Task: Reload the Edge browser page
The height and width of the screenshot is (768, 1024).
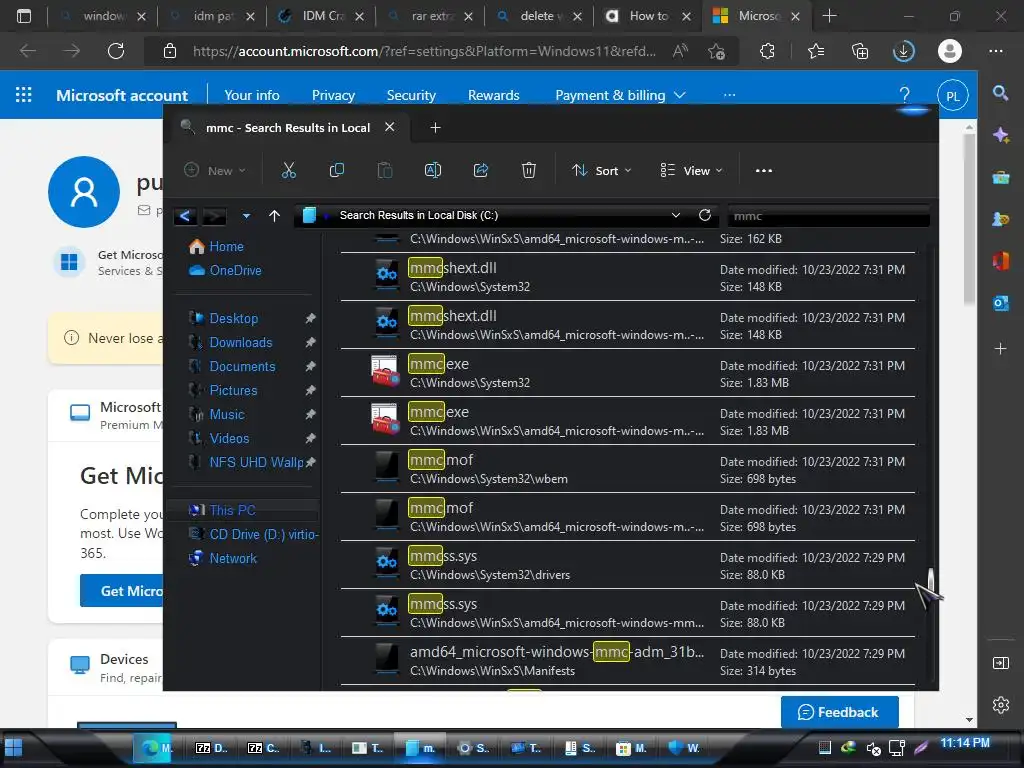Action: 116,51
